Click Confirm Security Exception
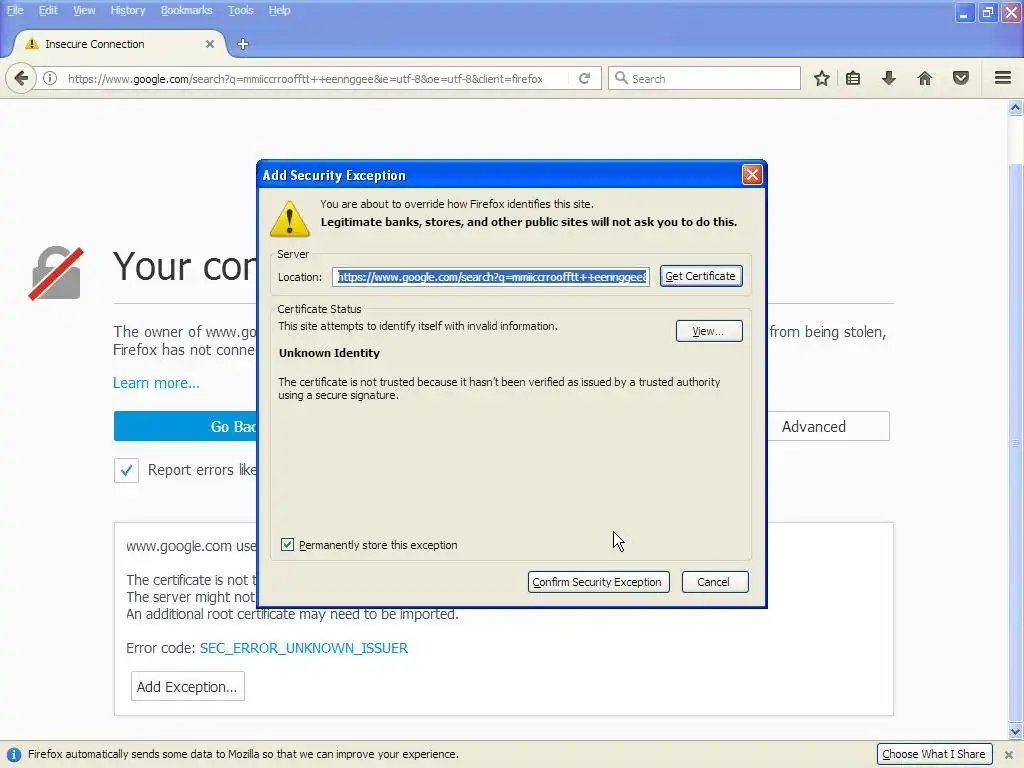Image resolution: width=1024 pixels, height=768 pixels. pyautogui.click(x=598, y=582)
